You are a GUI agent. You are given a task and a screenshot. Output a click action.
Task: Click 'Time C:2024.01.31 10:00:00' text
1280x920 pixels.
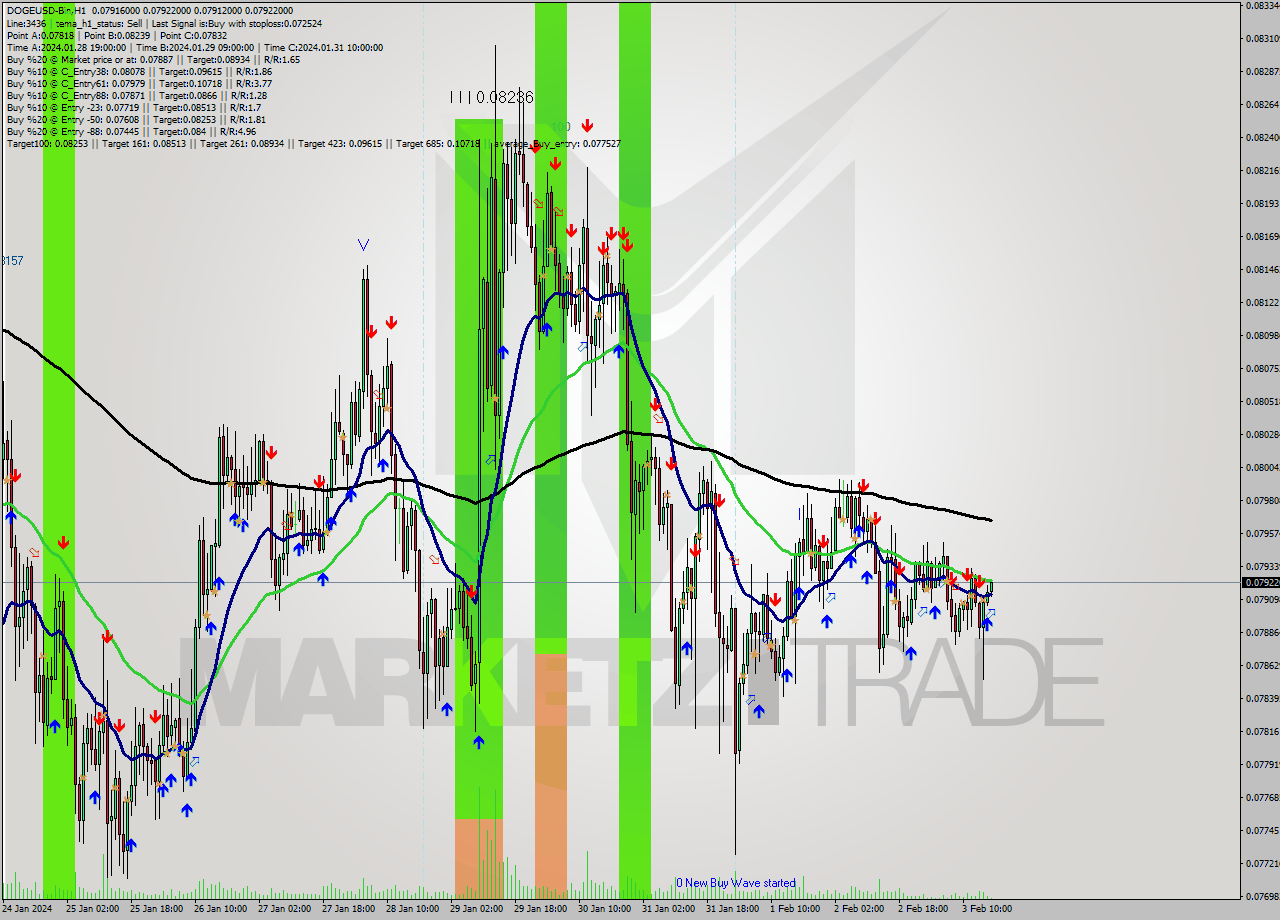pos(324,47)
